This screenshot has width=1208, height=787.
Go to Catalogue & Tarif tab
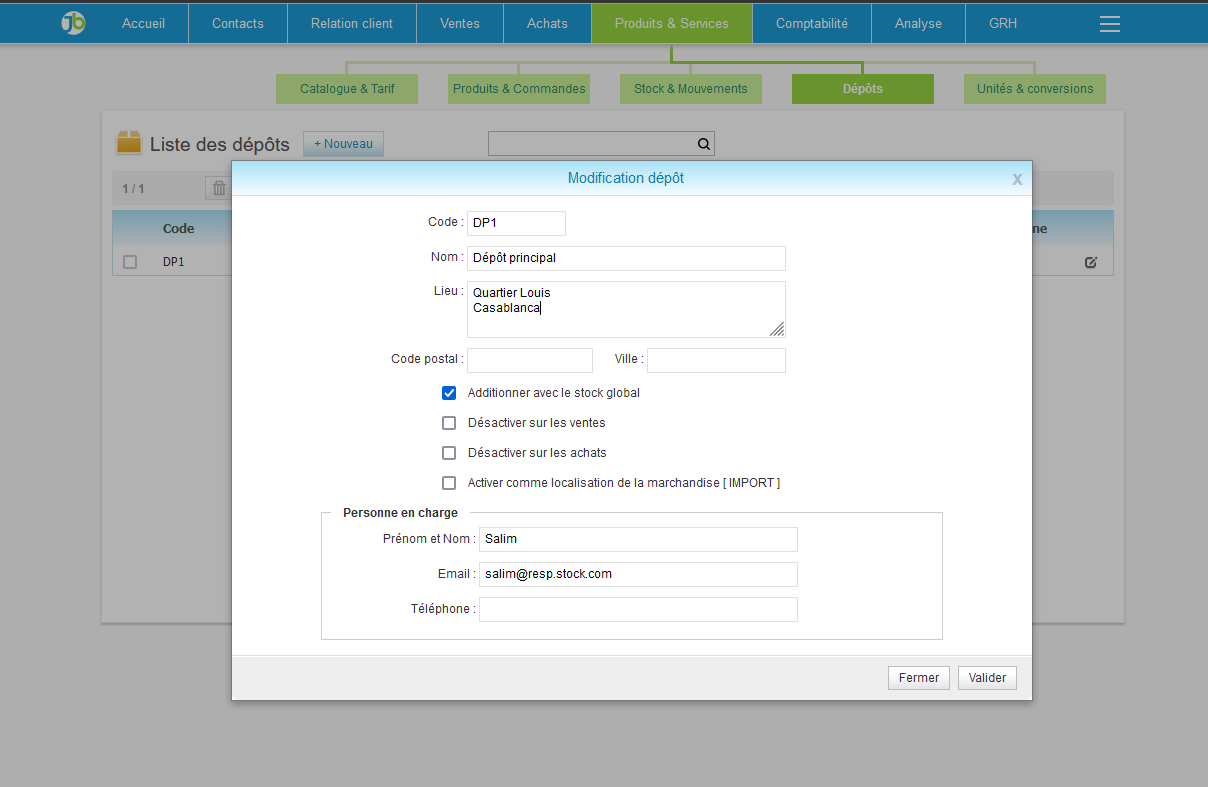pos(347,89)
